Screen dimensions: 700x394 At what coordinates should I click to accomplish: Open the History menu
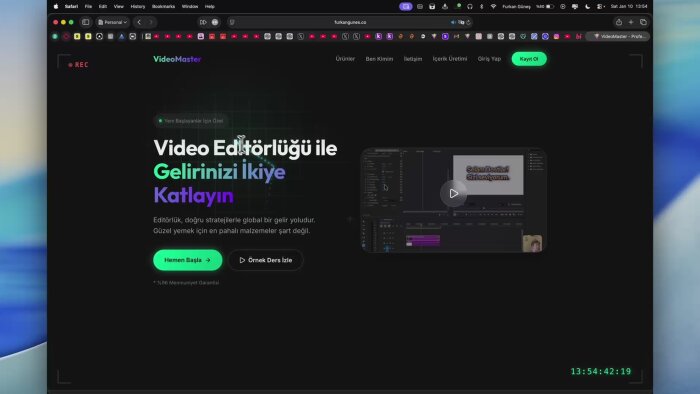click(138, 6)
